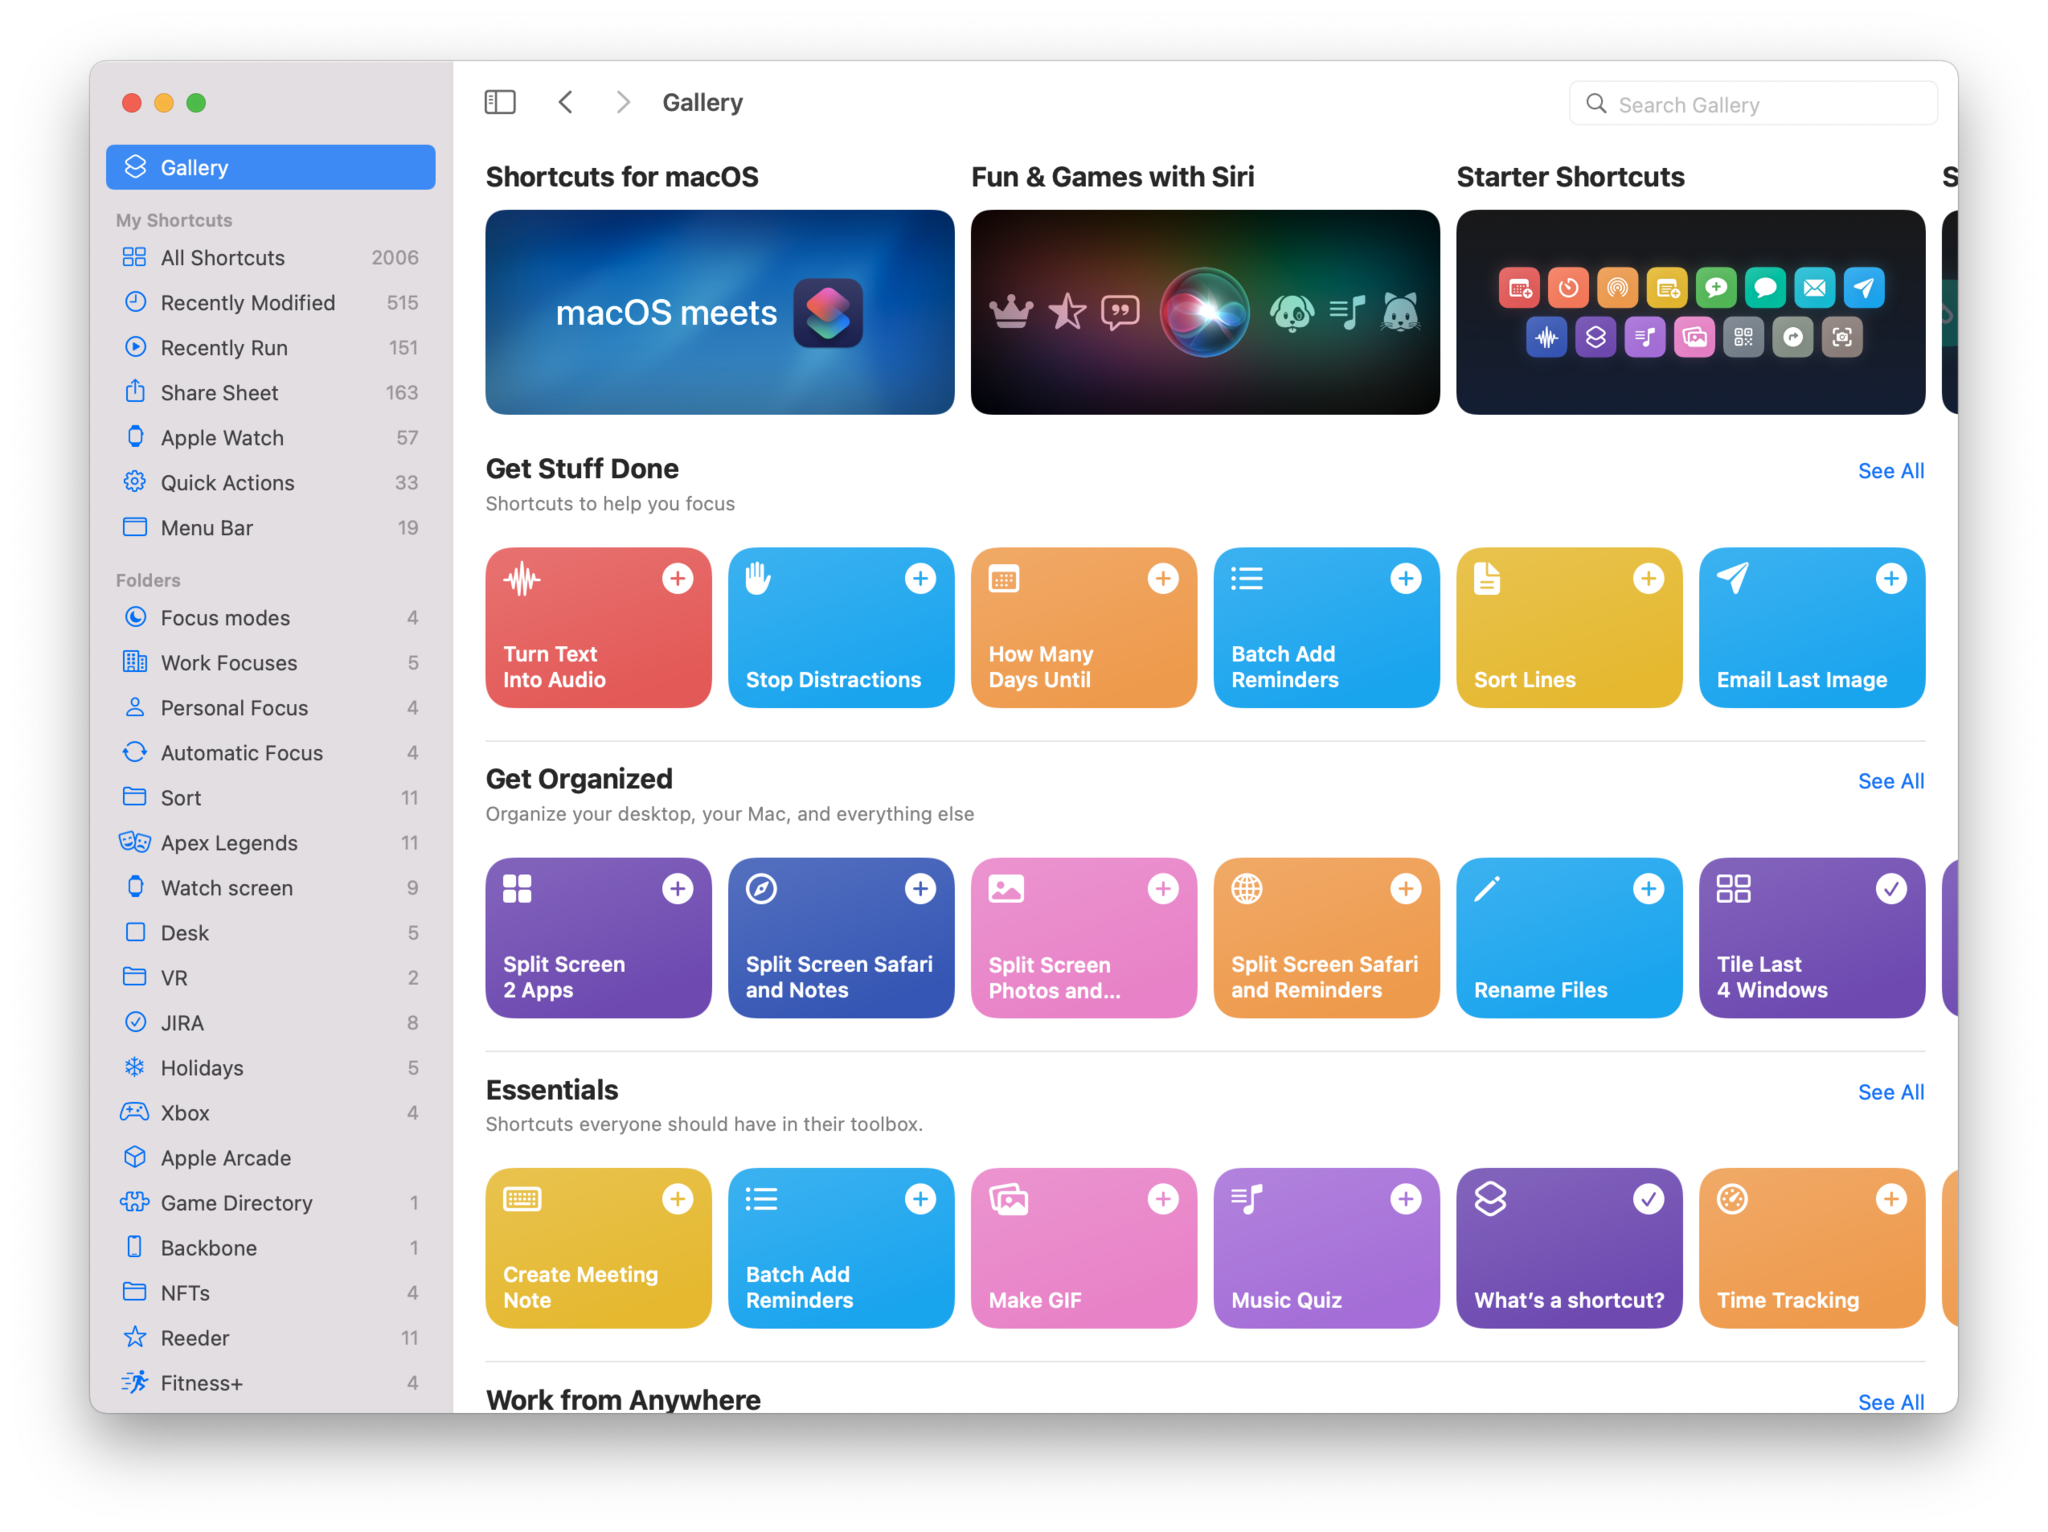Image resolution: width=2048 pixels, height=1532 pixels.
Task: Click the Xbox game controller icon
Action: 135,1112
